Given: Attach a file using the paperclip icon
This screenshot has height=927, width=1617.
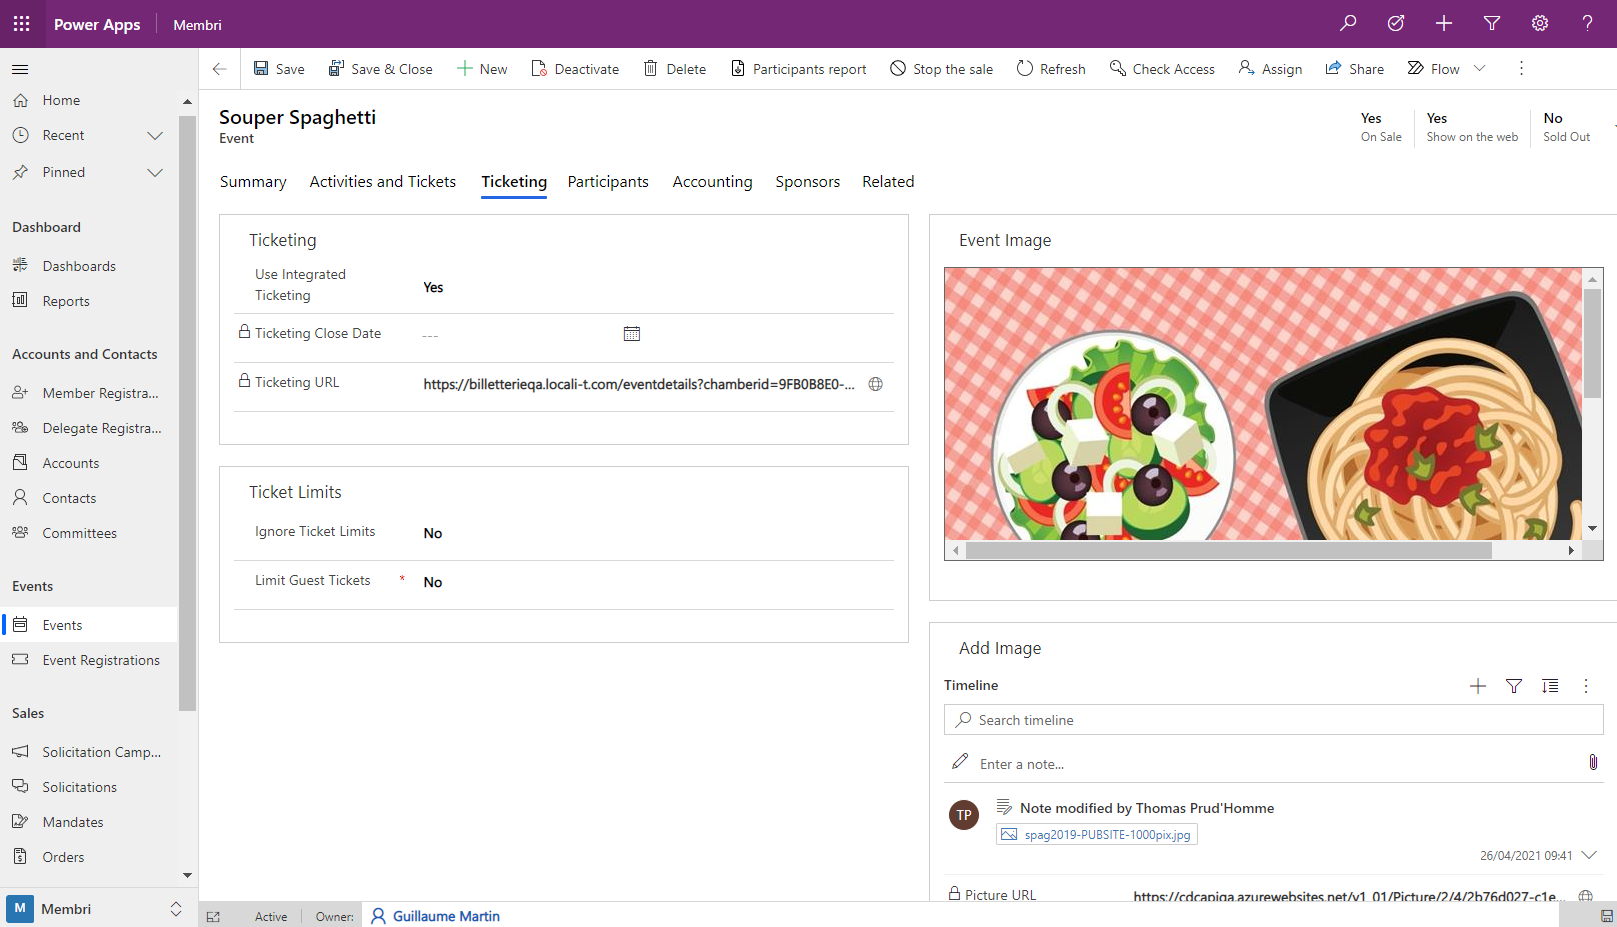Looking at the screenshot, I should 1593,762.
